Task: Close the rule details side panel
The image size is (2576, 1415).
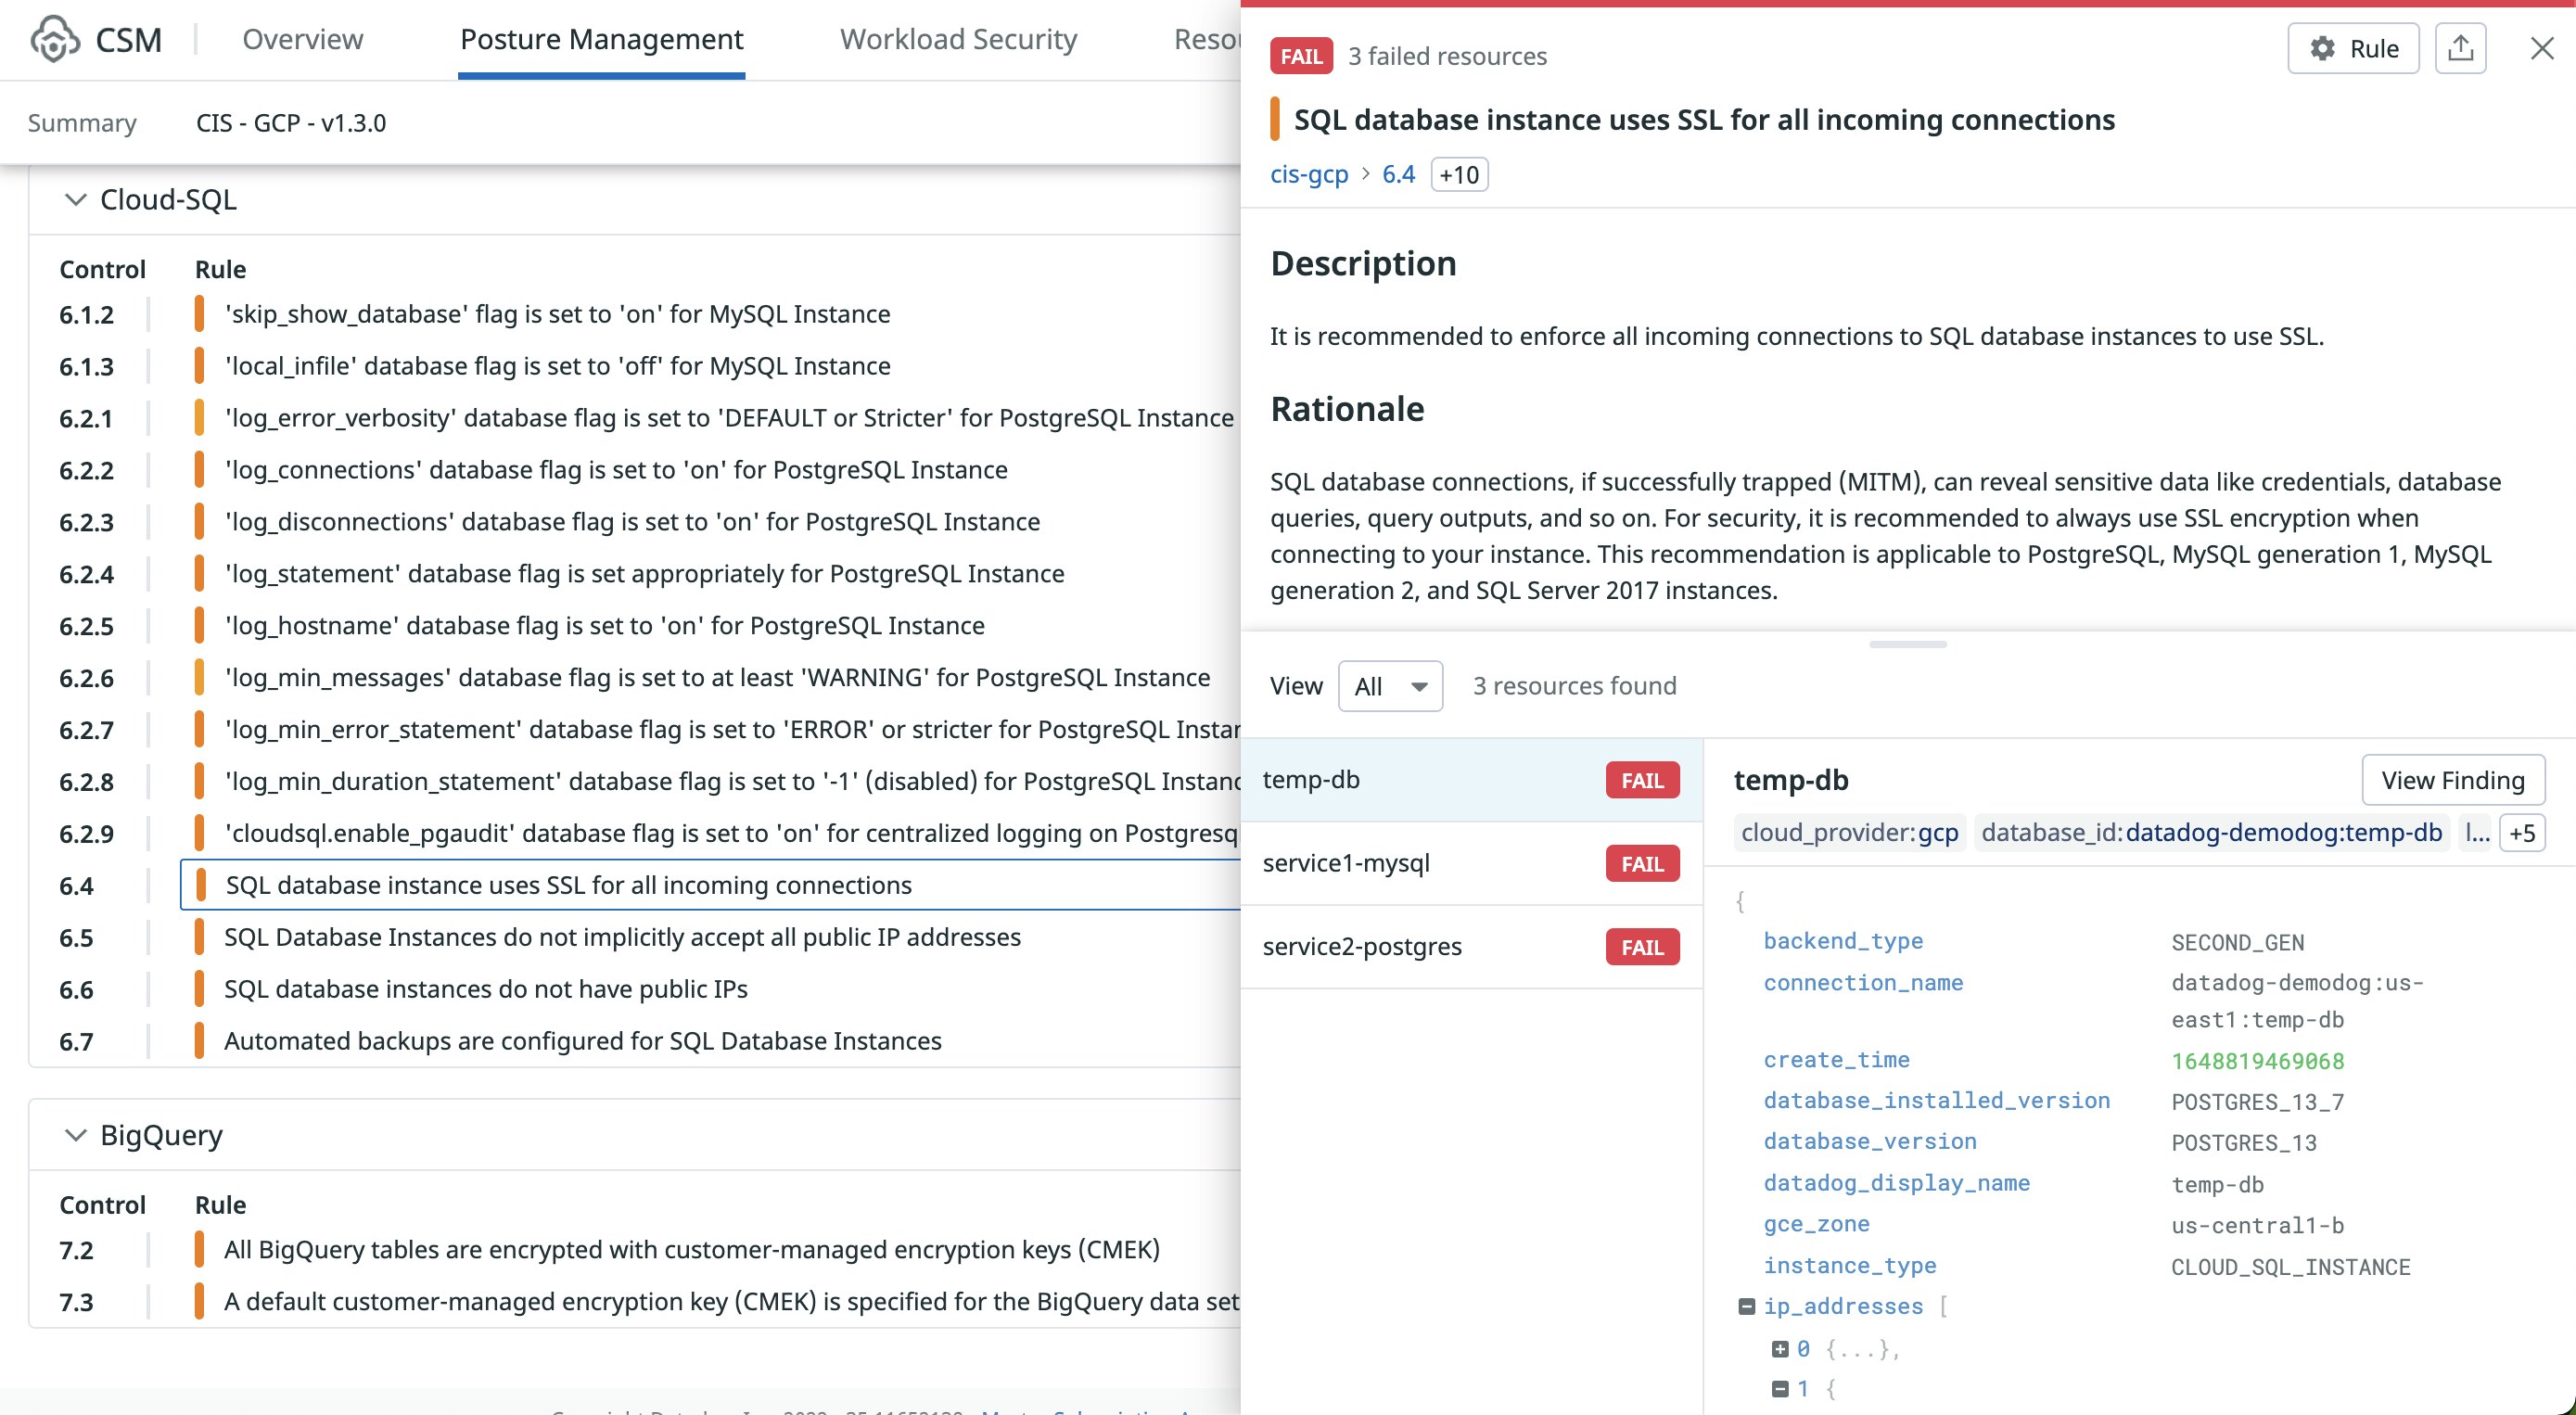Action: point(2542,47)
